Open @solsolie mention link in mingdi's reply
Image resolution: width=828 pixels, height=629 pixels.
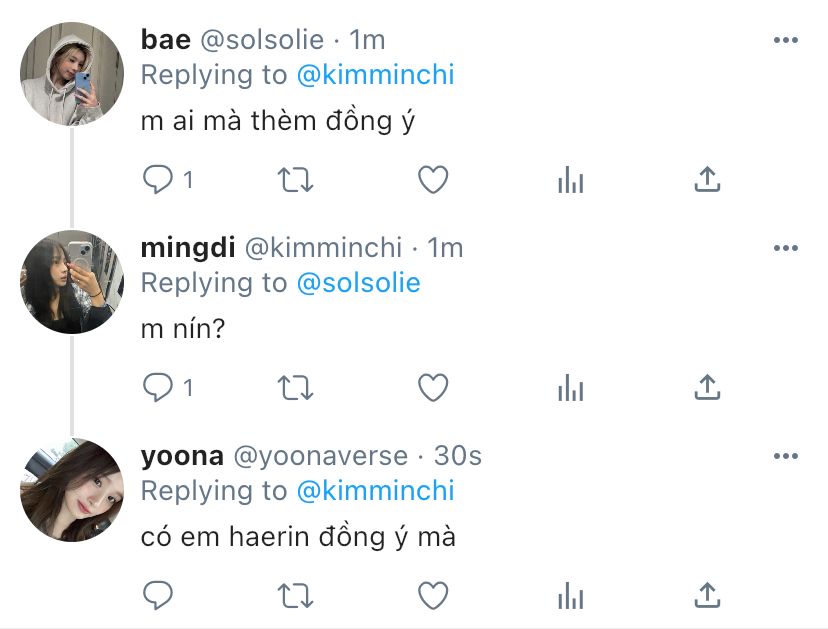359,283
